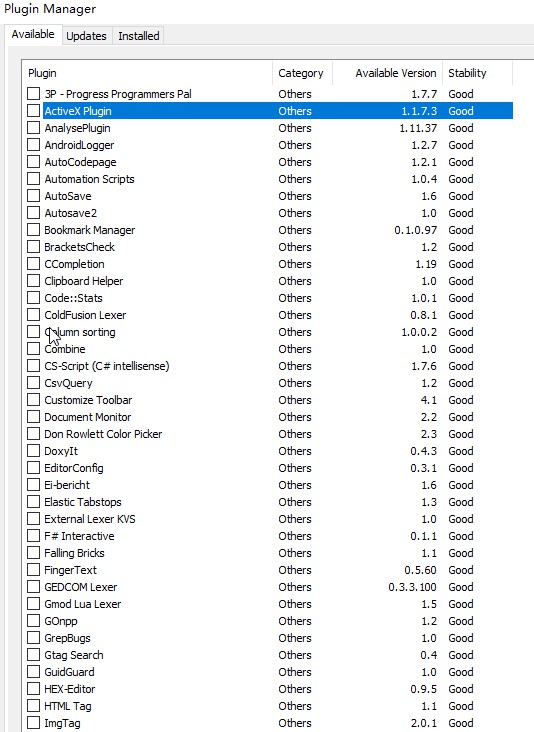
Task: Click the CsvQuery plugin name
Action: 68,383
